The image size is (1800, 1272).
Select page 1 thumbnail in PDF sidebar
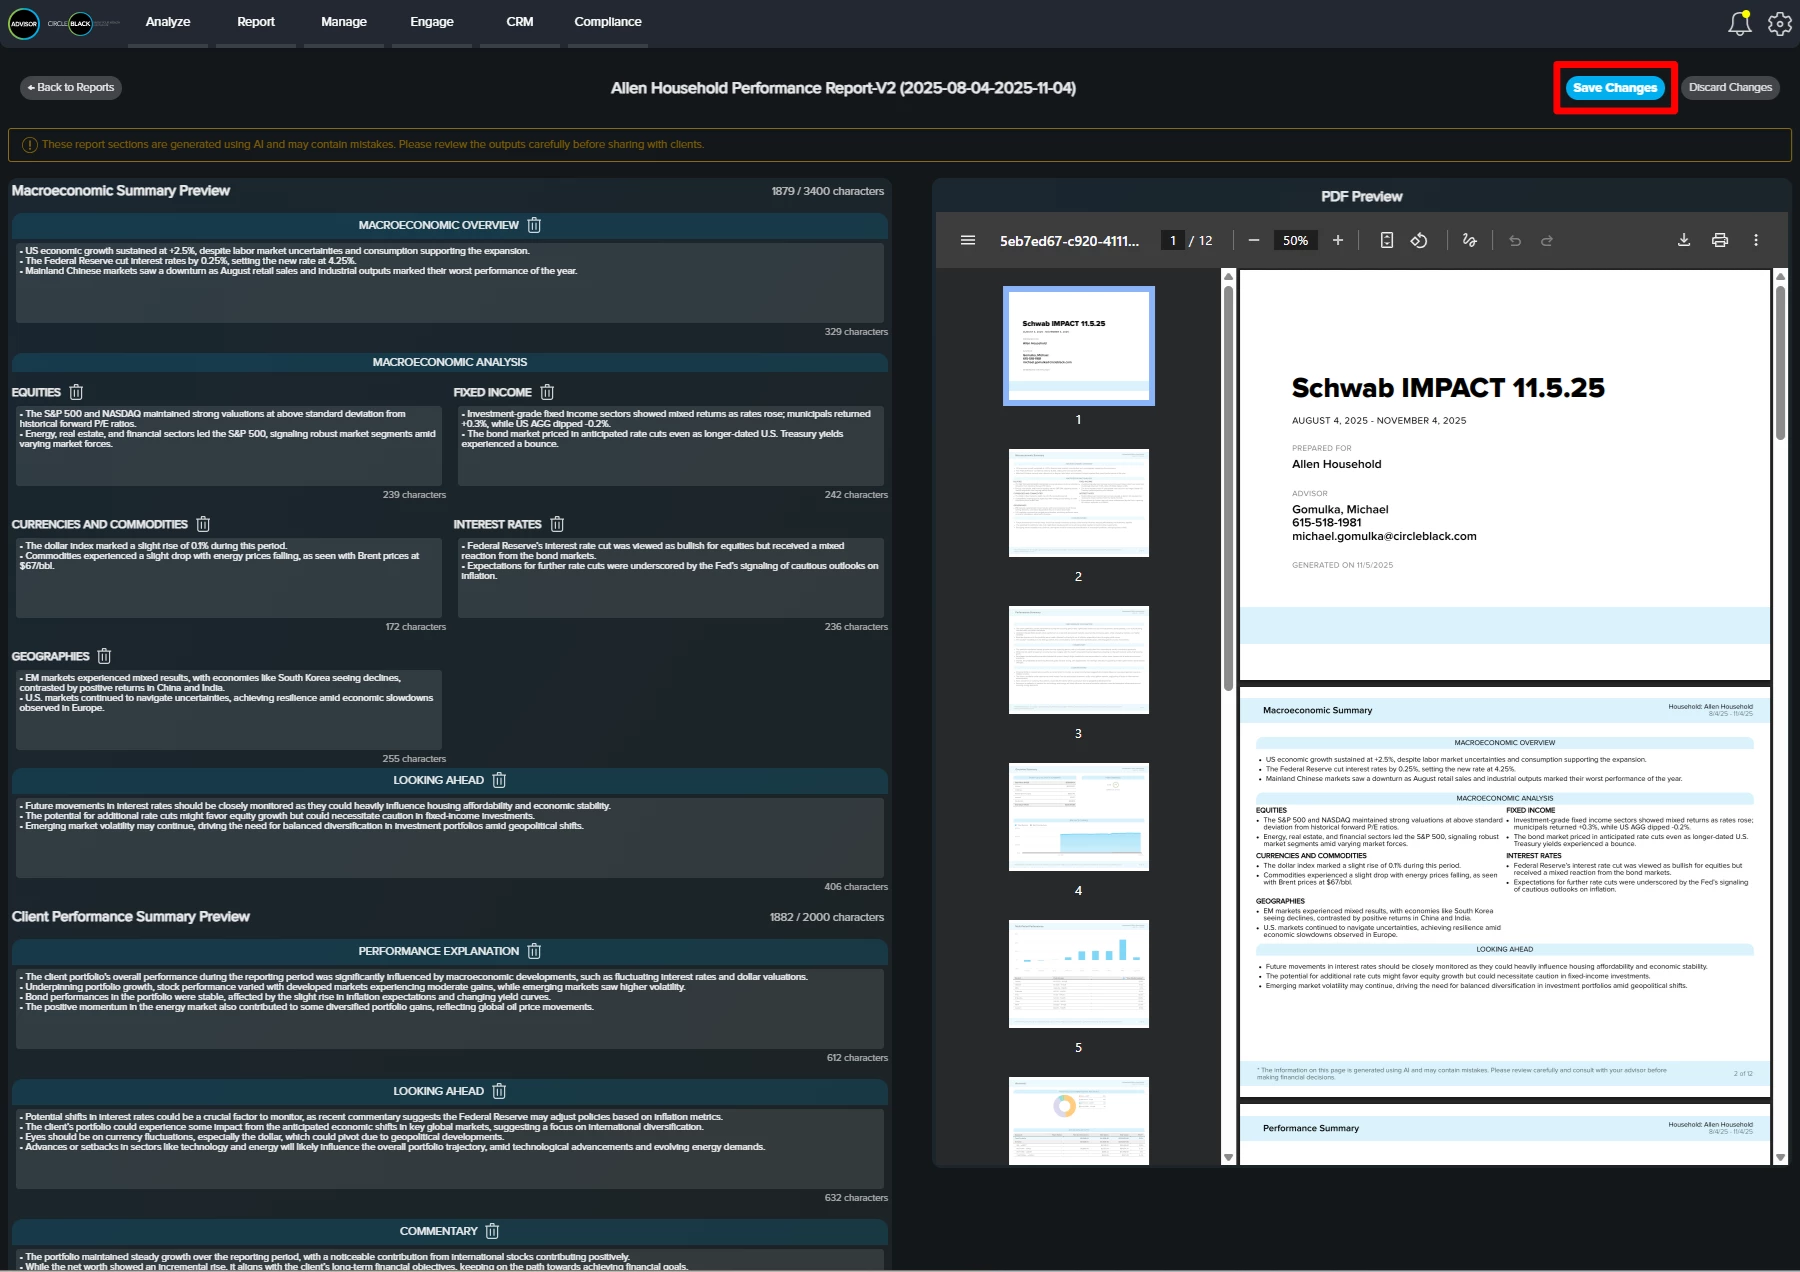pyautogui.click(x=1079, y=346)
